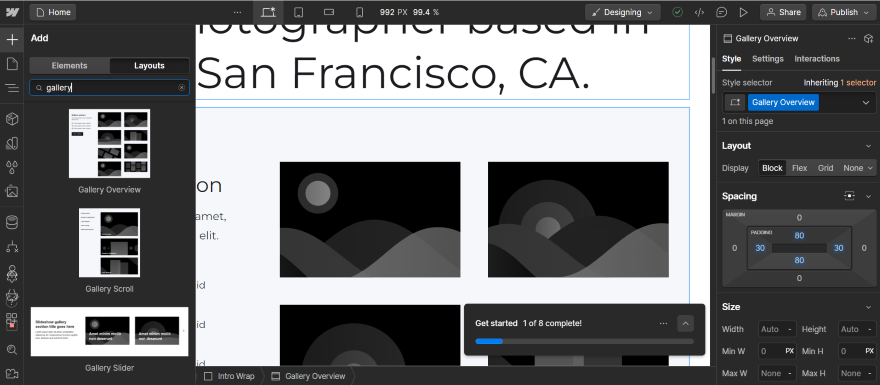
Task: Open the Components cube icon in sidebar
Action: click(x=12, y=119)
